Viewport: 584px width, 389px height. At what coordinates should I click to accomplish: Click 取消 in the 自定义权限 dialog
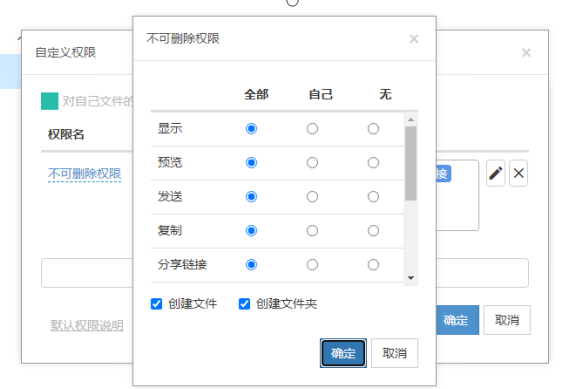pos(507,320)
